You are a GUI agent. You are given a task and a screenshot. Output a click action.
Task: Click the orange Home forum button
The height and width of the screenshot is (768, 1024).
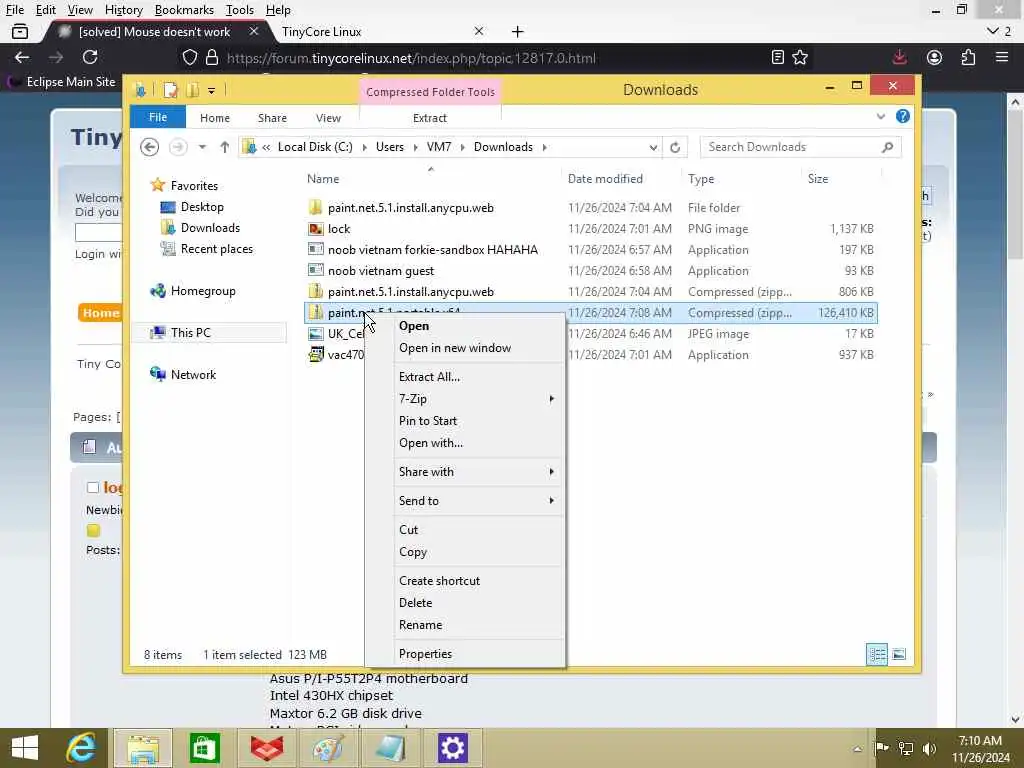[x=101, y=313]
